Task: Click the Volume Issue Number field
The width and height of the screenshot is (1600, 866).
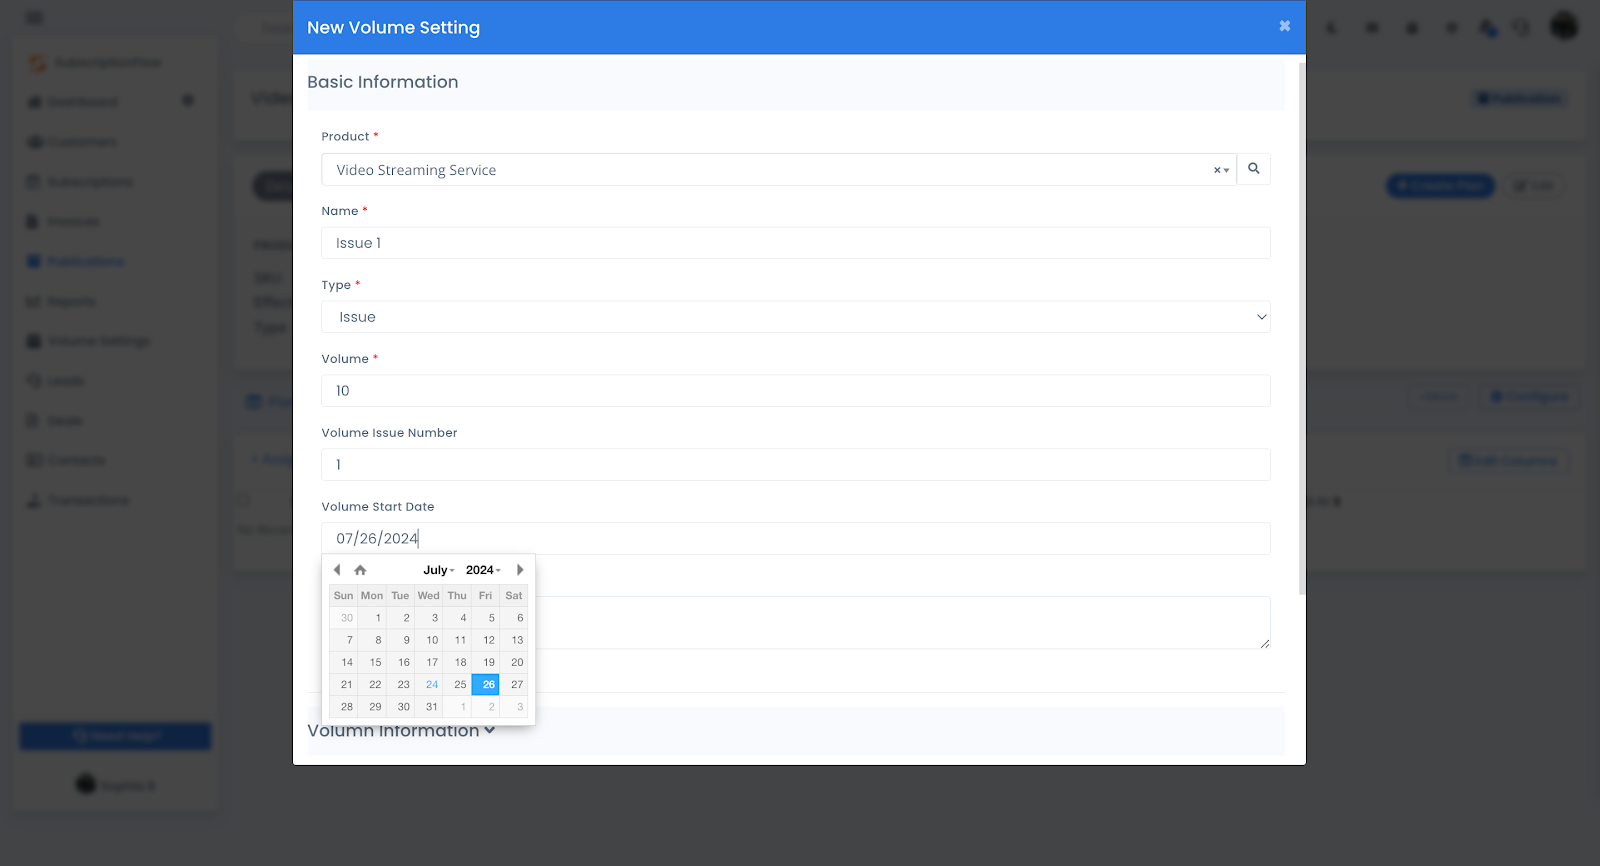Action: click(795, 465)
